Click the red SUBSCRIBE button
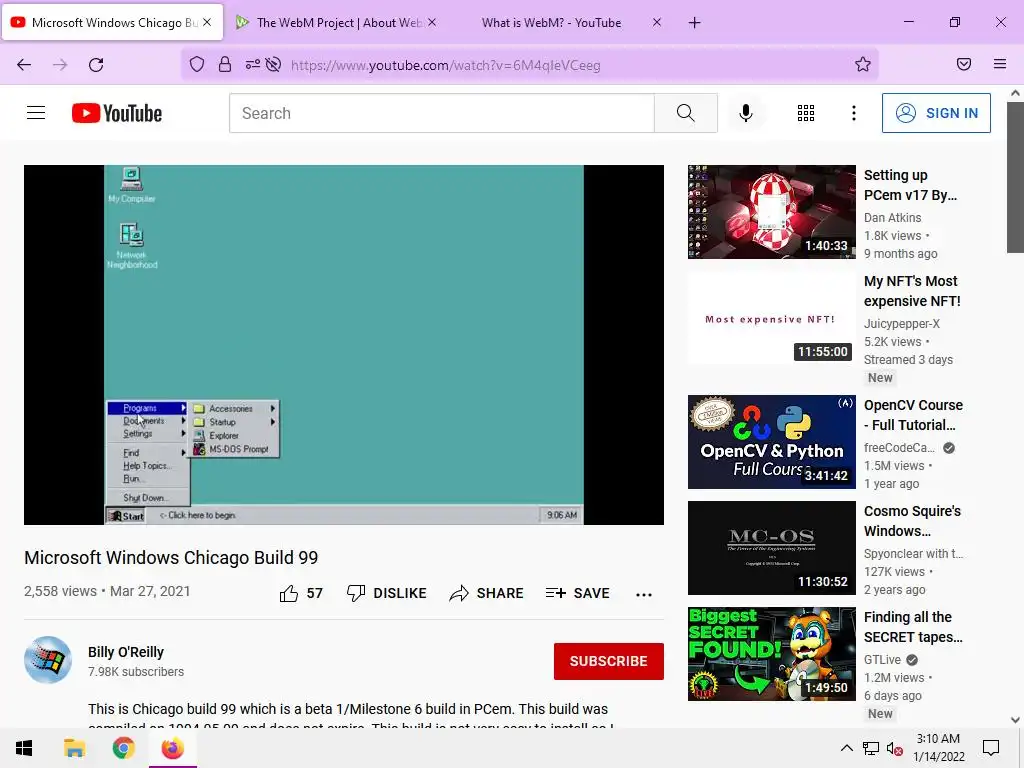 [609, 661]
